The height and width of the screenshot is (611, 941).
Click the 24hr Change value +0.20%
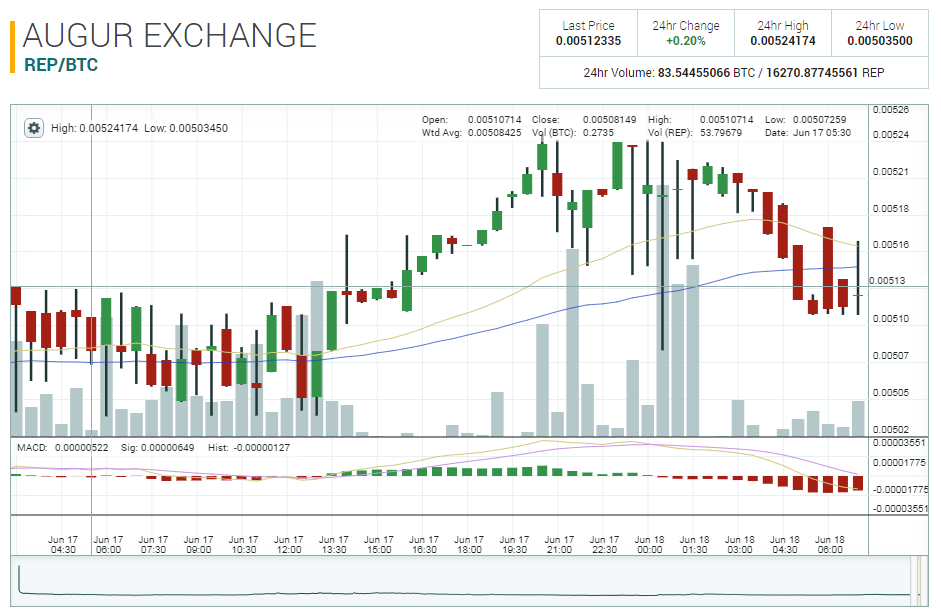(x=685, y=41)
